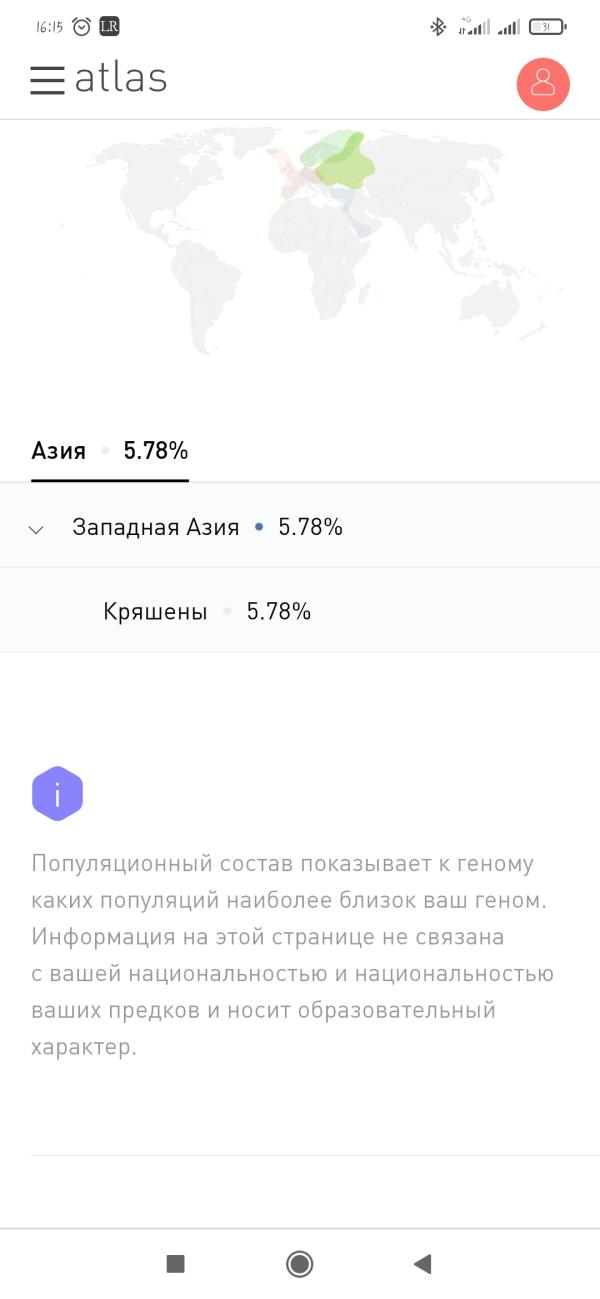
Task: Select the Азия 5.78% tab
Action: pos(110,451)
